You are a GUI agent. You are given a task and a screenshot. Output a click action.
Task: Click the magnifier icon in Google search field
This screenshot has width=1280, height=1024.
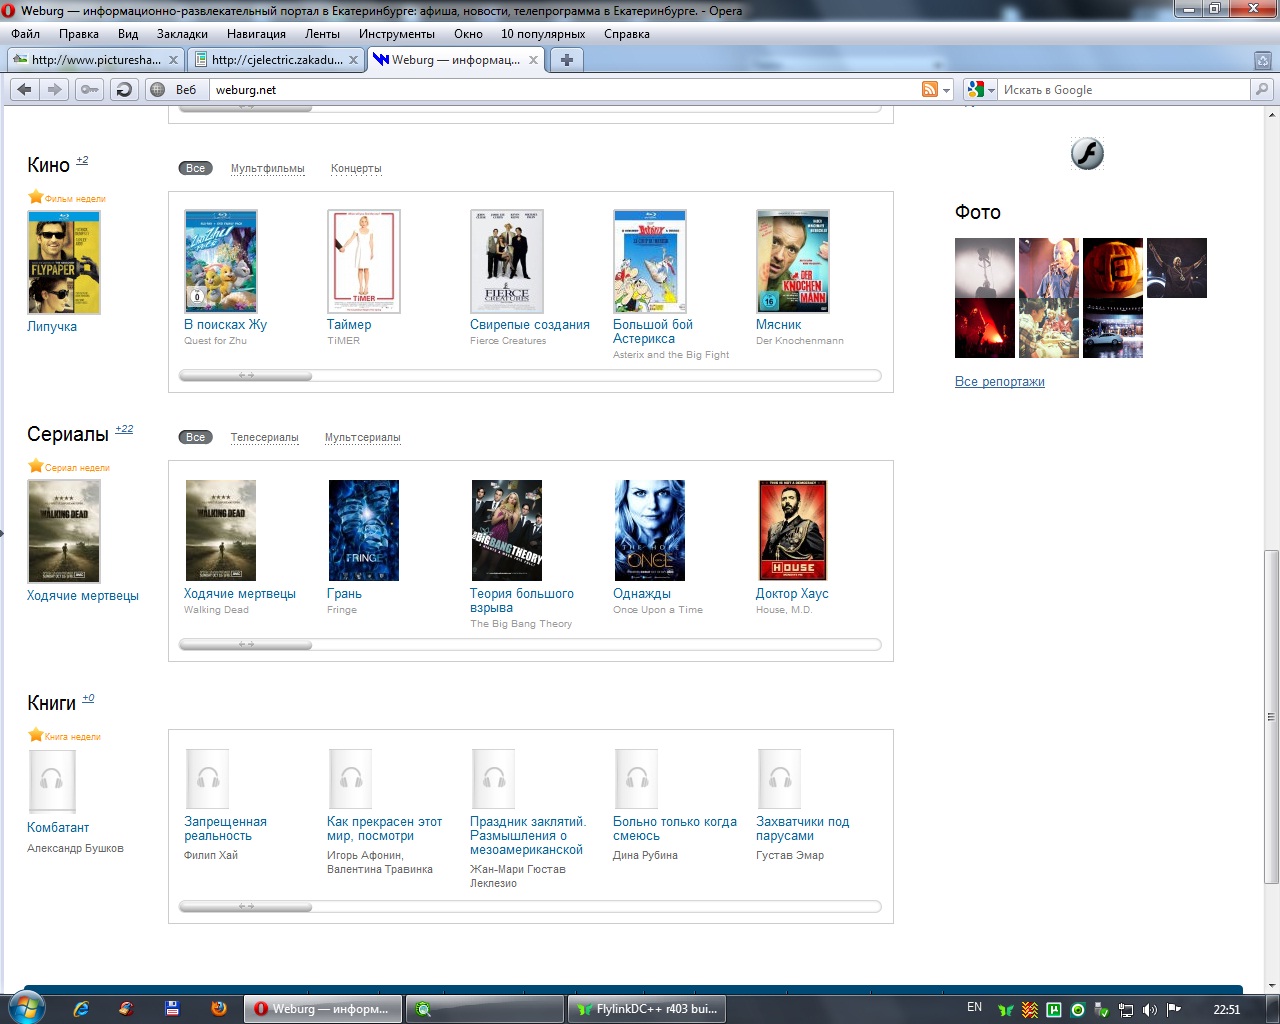[x=1262, y=89]
